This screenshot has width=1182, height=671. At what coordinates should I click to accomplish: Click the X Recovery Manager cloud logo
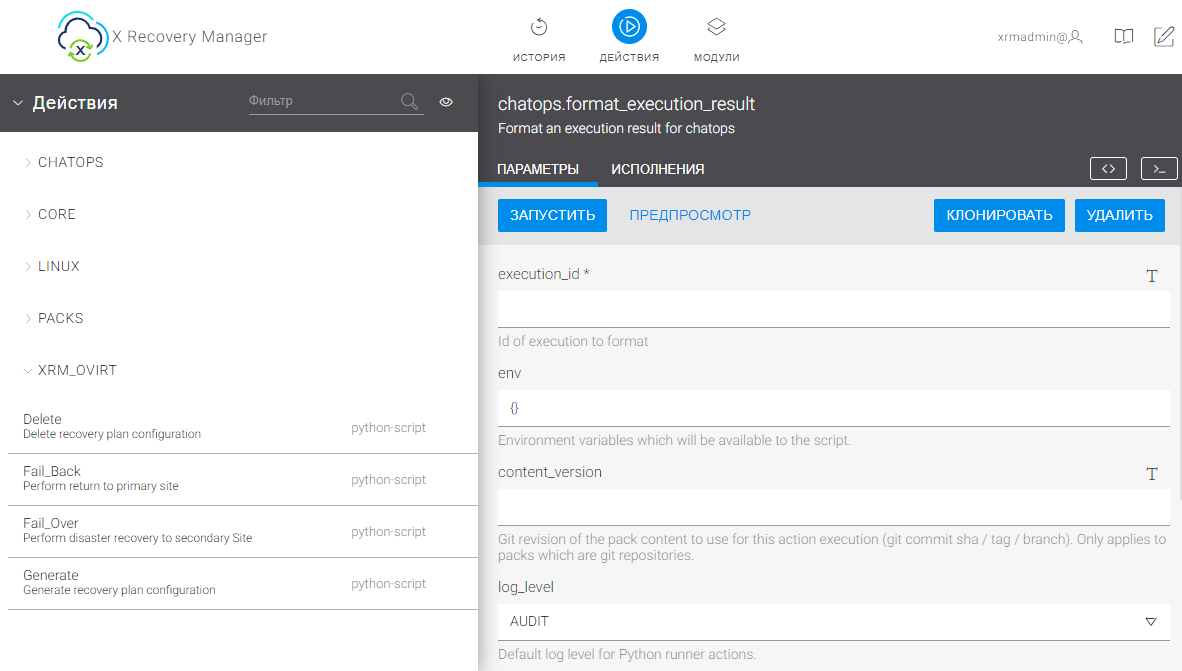(x=81, y=37)
